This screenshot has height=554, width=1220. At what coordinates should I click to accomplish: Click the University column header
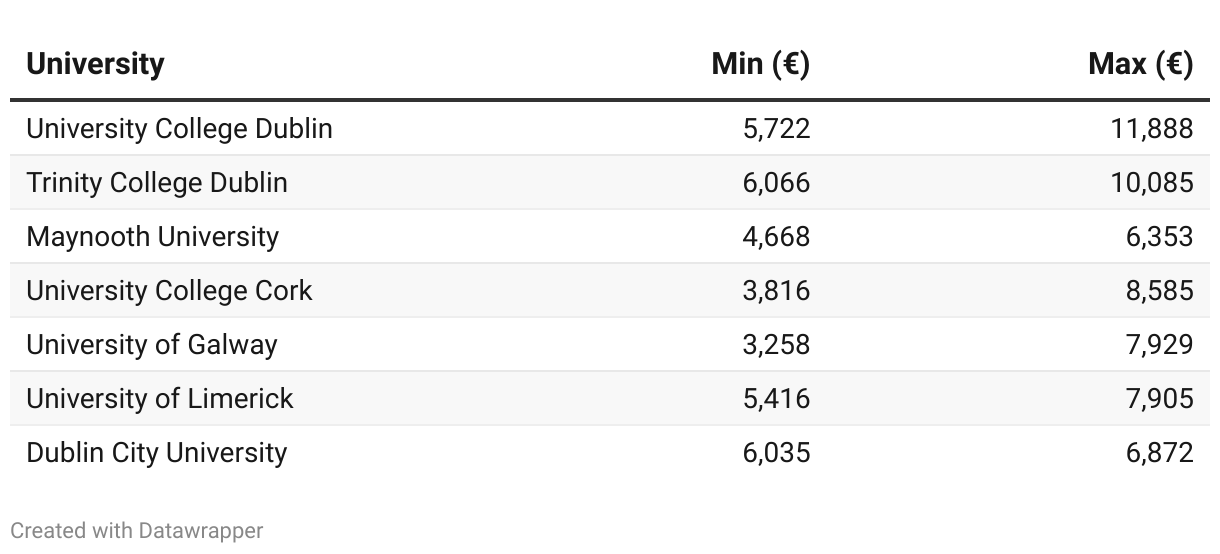95,64
